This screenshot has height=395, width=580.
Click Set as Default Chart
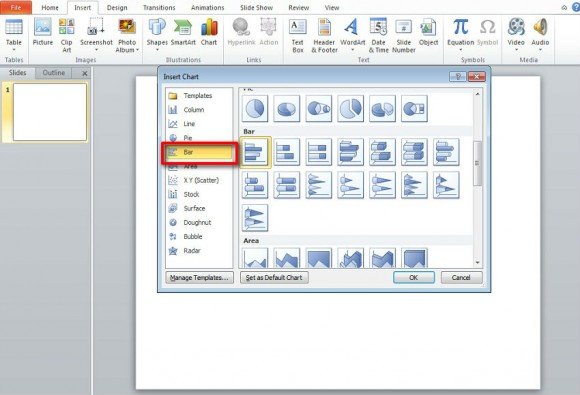274,277
